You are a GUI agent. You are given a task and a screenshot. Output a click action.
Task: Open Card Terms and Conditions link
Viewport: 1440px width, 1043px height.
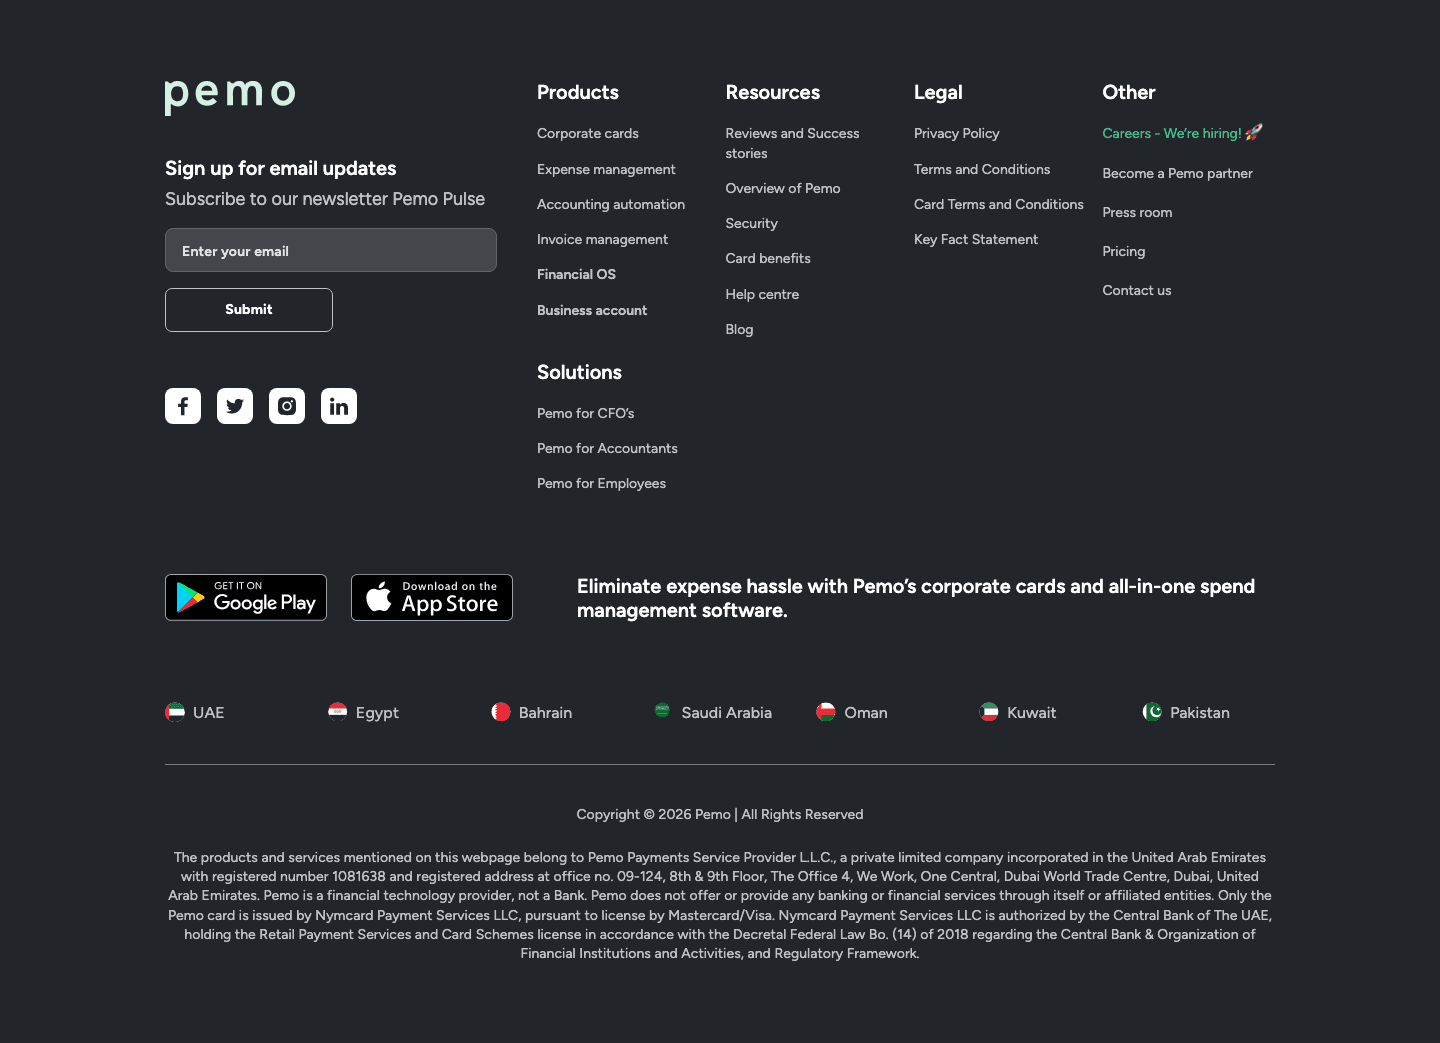pyautogui.click(x=999, y=204)
